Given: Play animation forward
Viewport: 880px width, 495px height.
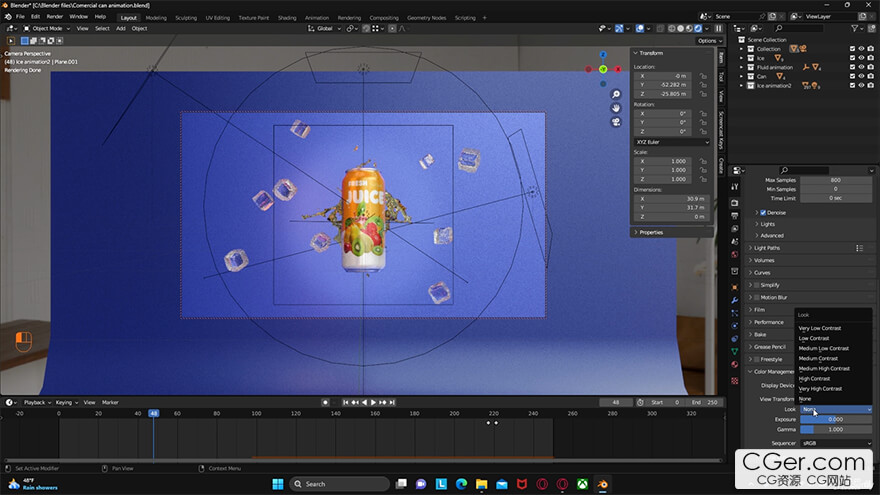Looking at the screenshot, I should click(x=374, y=402).
